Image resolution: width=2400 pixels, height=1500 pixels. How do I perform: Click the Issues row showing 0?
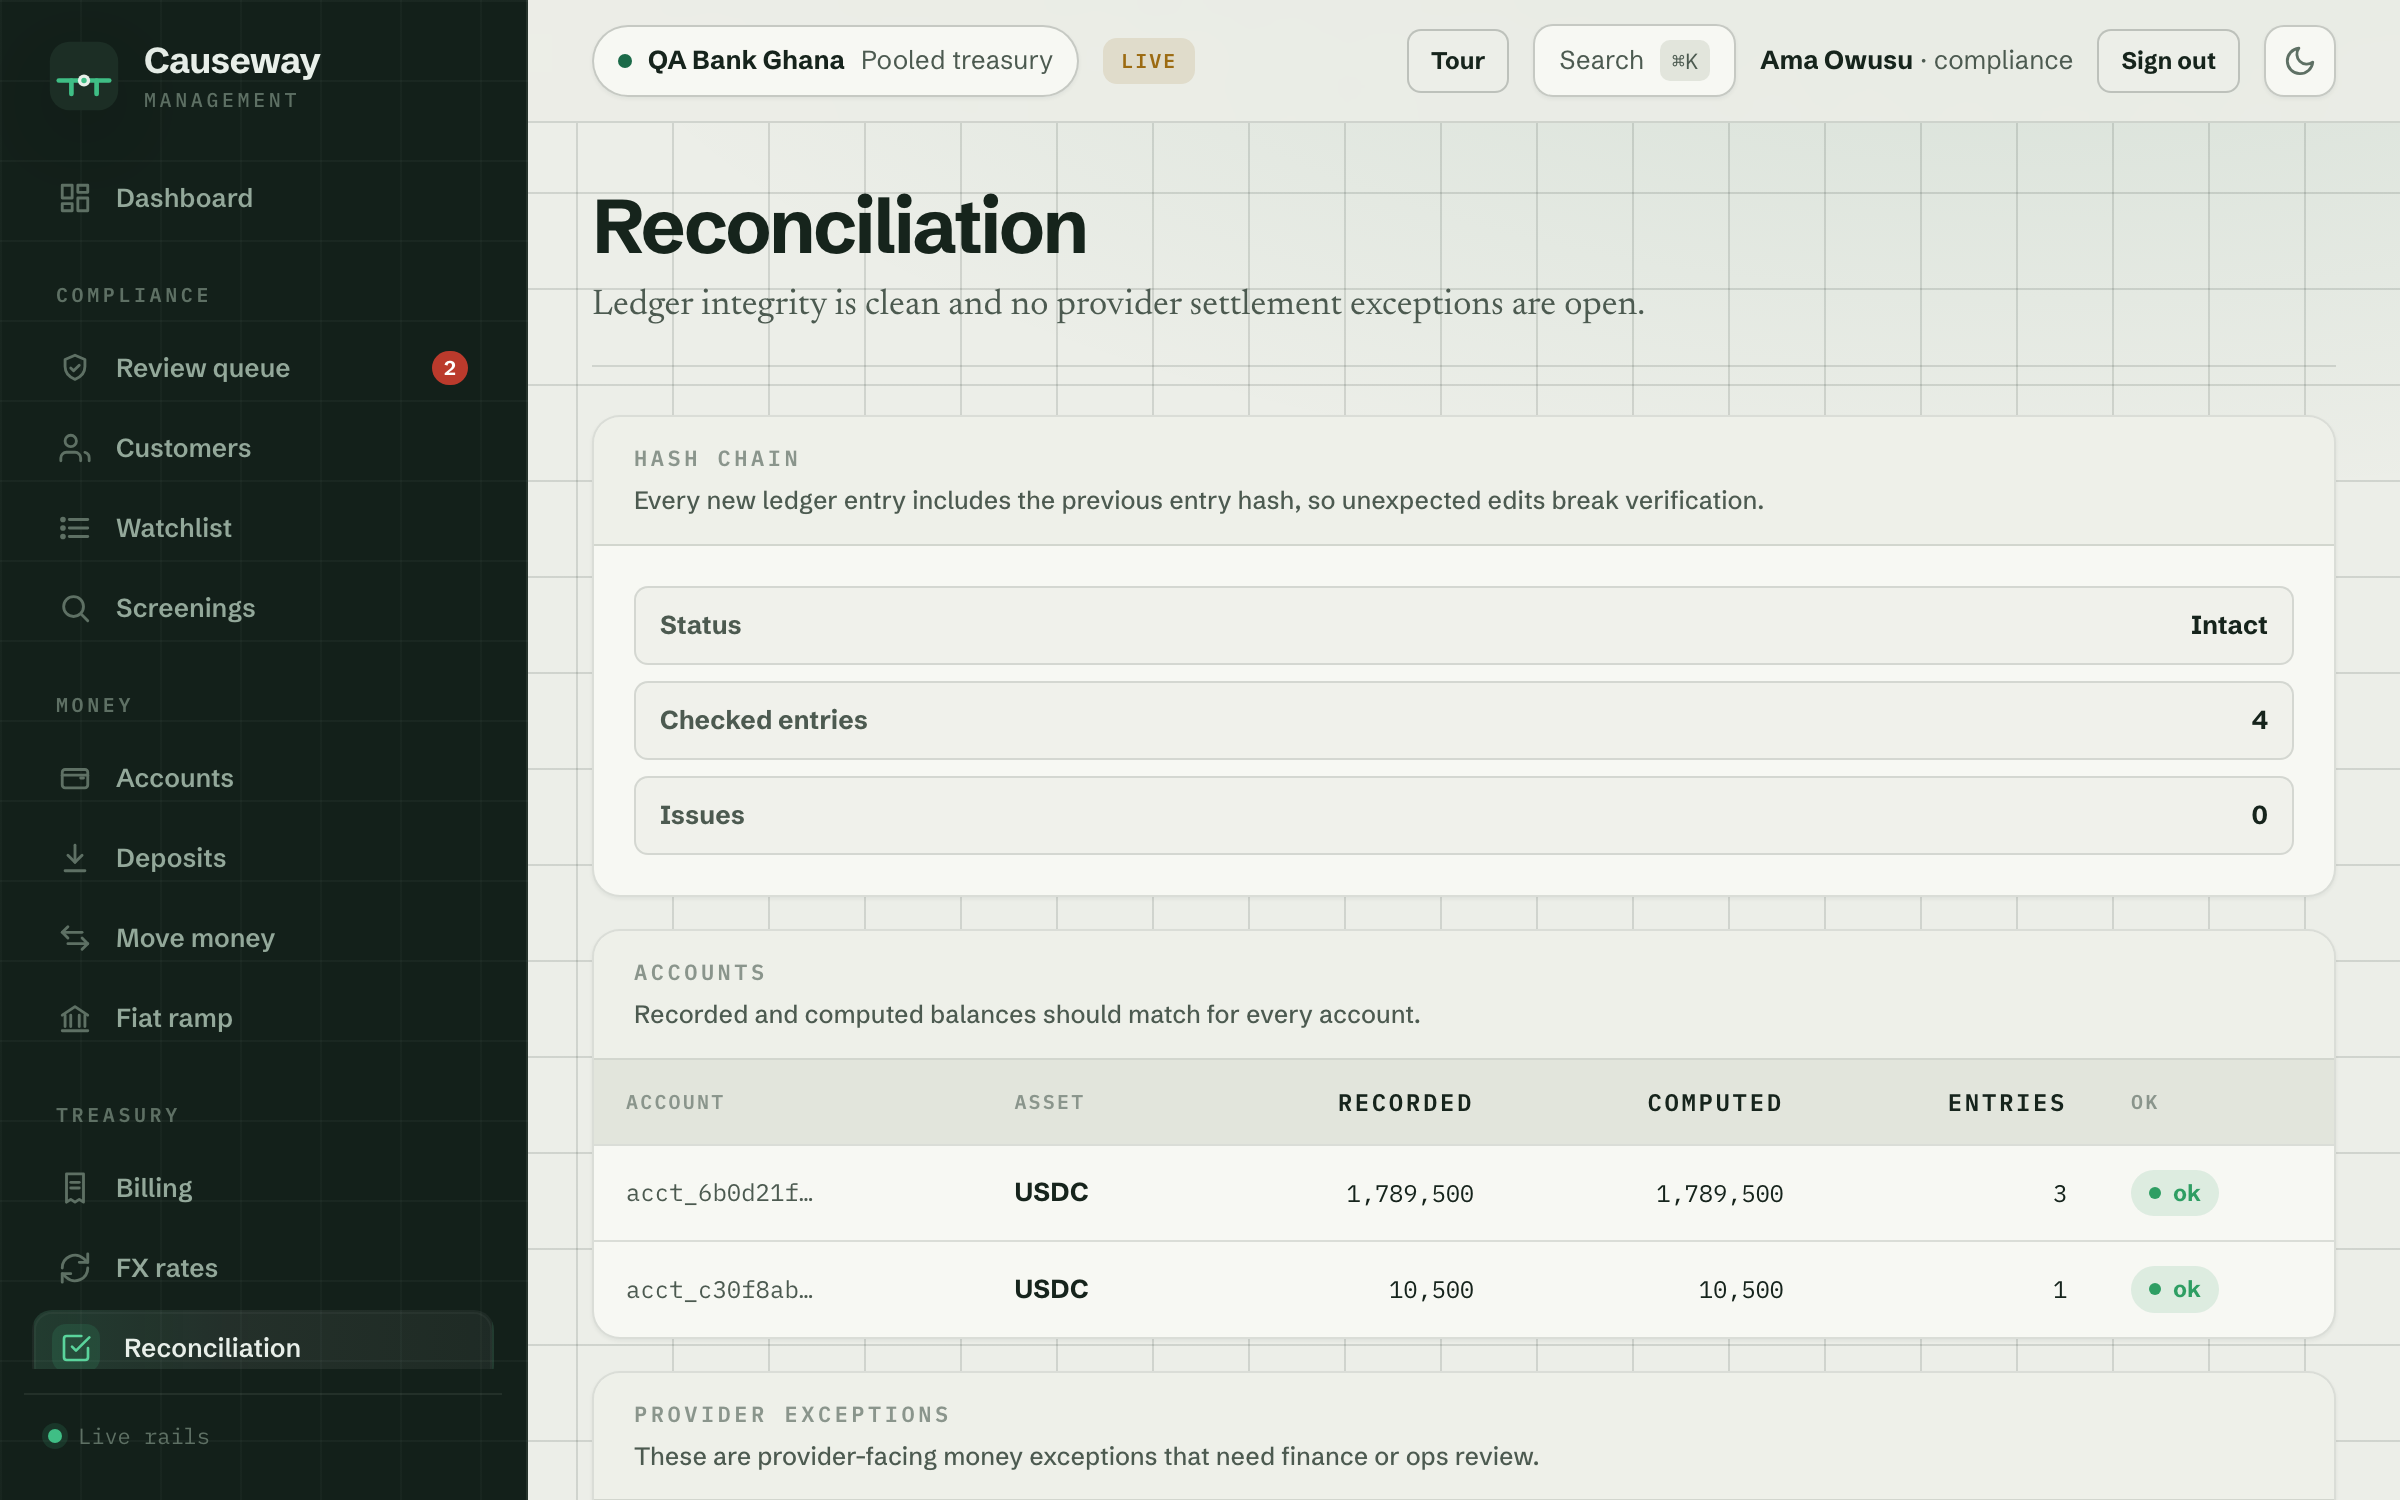(1463, 815)
